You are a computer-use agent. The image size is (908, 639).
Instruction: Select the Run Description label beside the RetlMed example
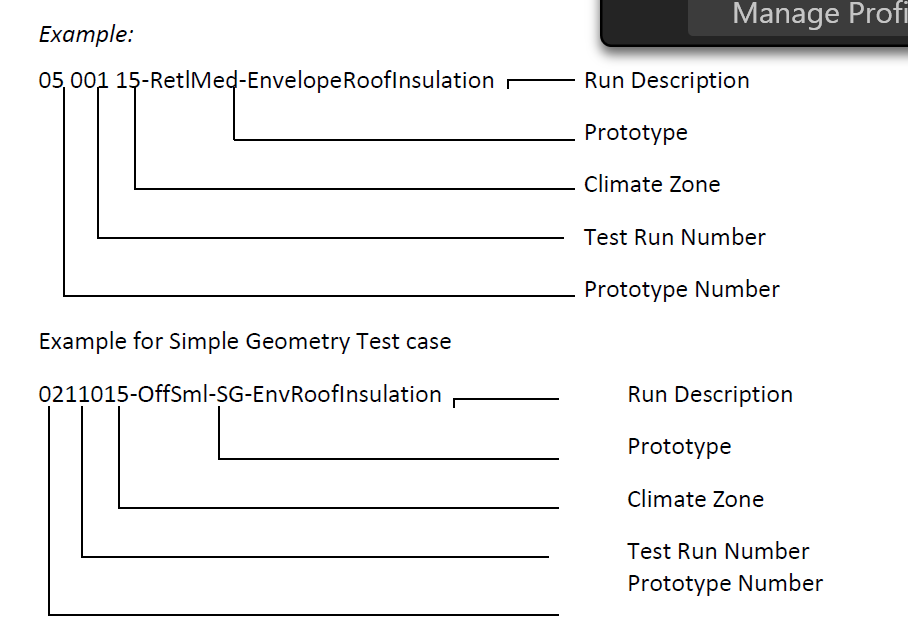667,80
